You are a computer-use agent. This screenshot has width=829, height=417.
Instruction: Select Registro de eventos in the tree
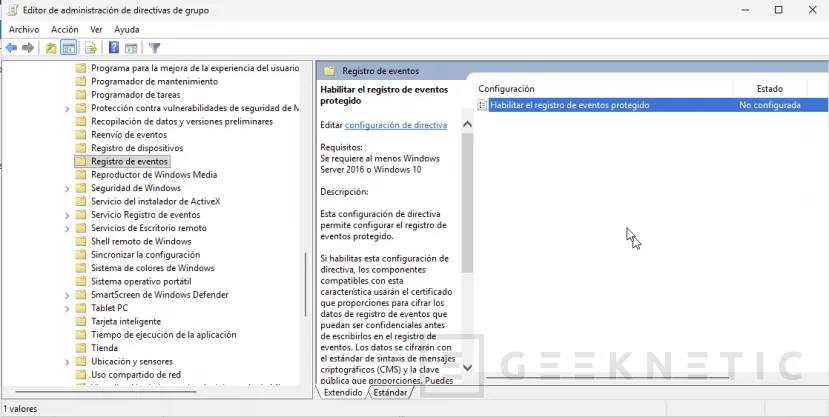tap(130, 161)
